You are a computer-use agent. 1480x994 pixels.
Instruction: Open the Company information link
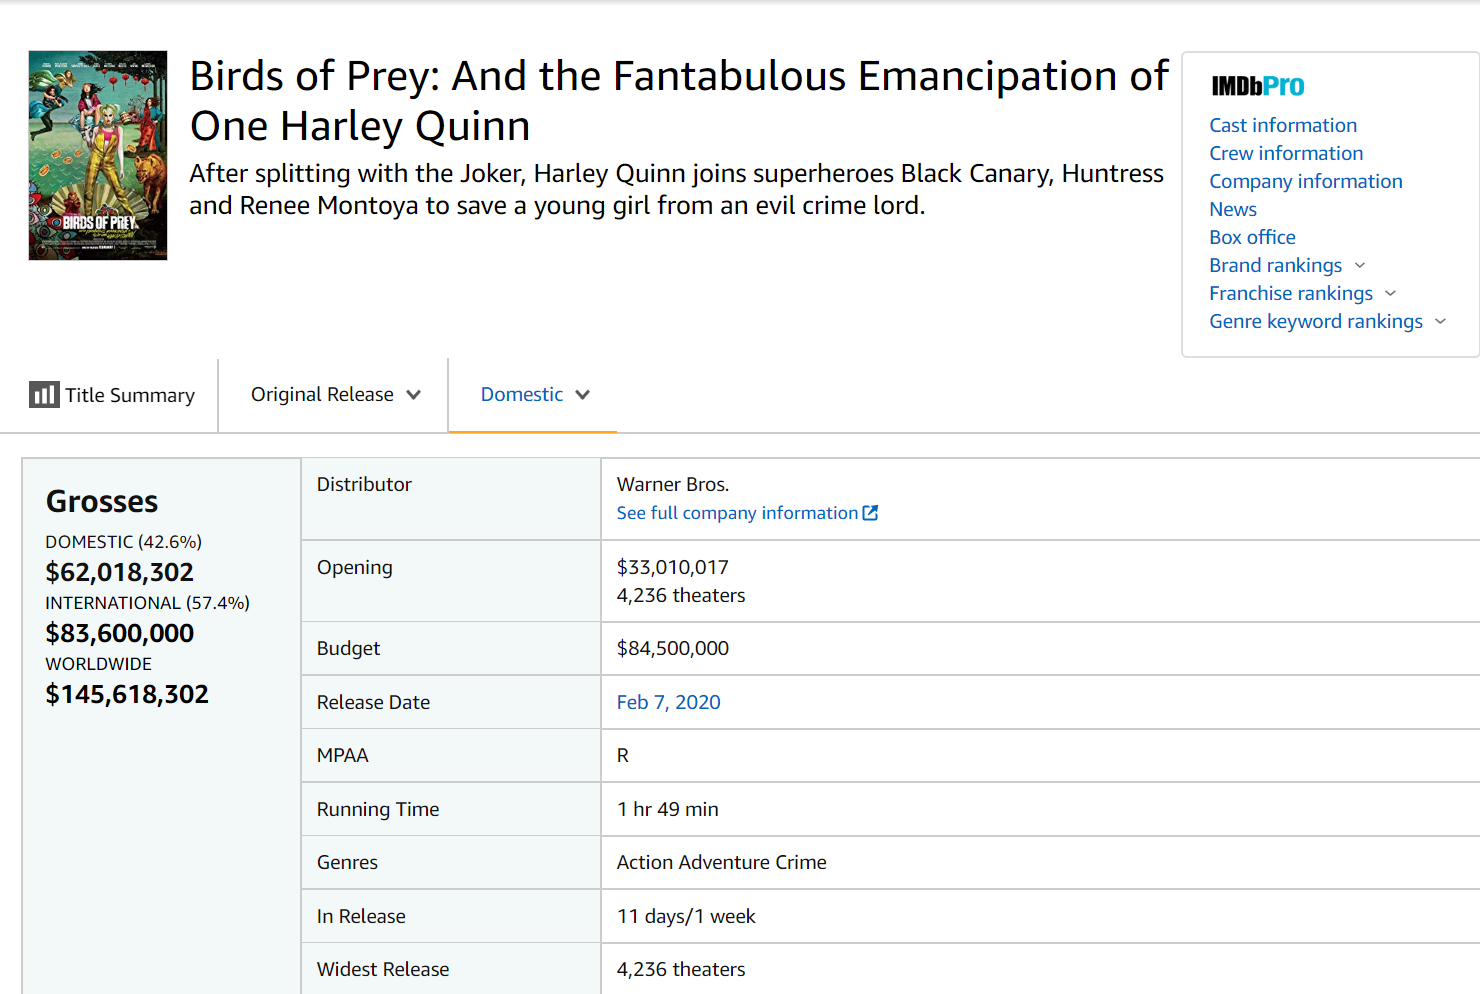pyautogui.click(x=1306, y=181)
